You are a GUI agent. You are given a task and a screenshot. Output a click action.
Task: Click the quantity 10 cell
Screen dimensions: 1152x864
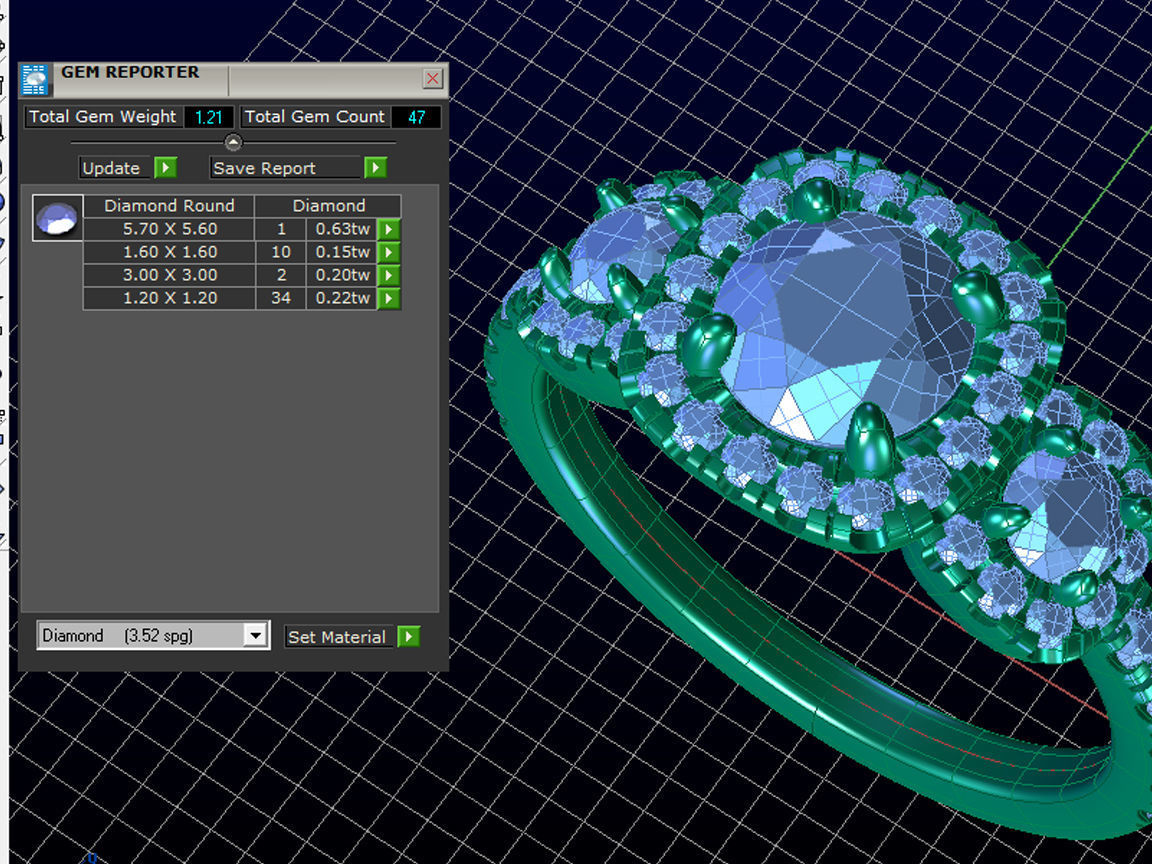281,252
